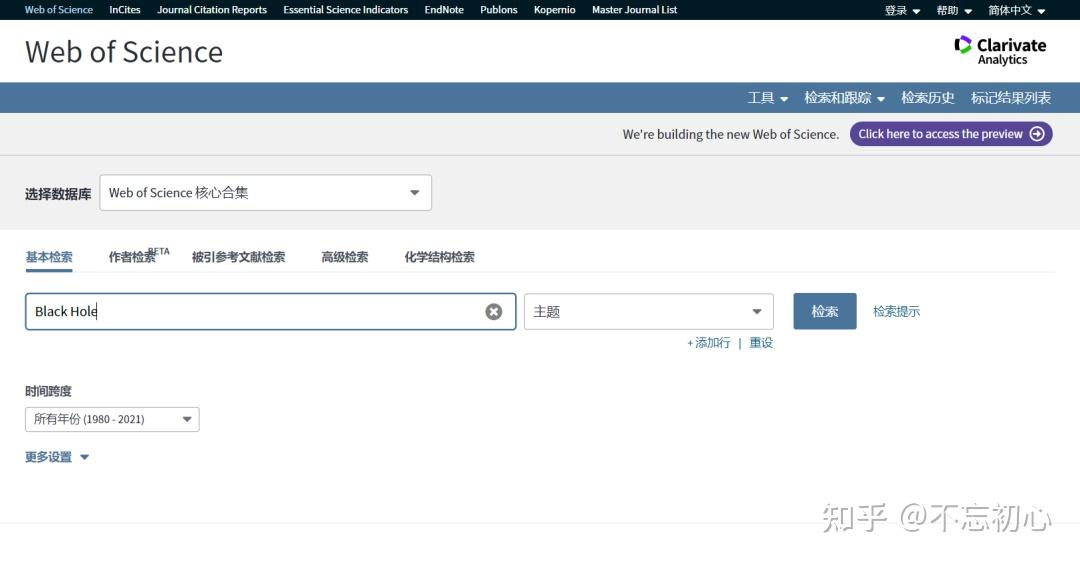This screenshot has width=1080, height=562.
Task: Open EndNote link
Action: (x=444, y=10)
